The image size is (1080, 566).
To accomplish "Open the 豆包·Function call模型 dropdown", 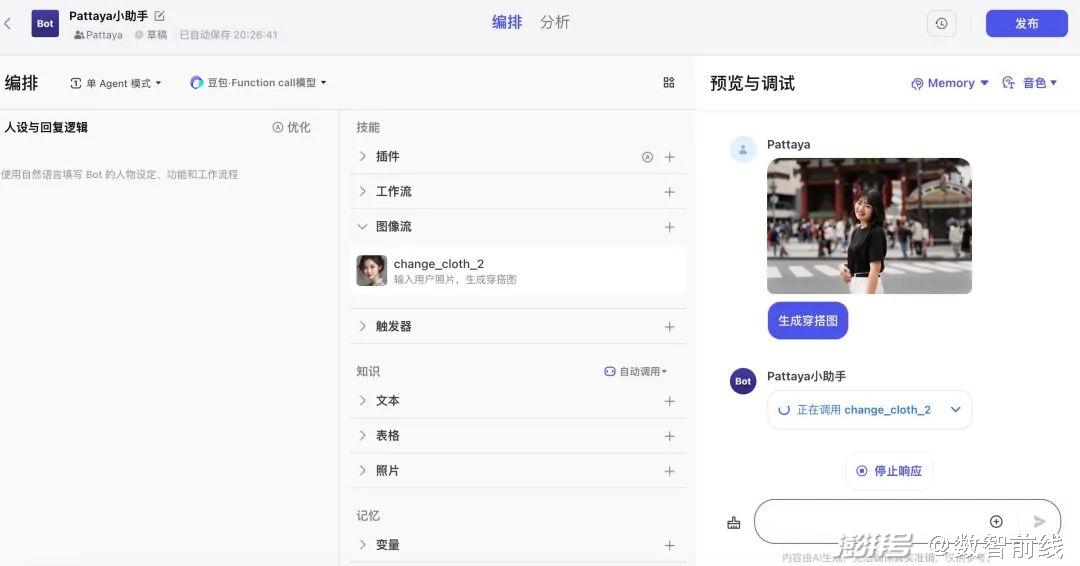I will pyautogui.click(x=258, y=83).
